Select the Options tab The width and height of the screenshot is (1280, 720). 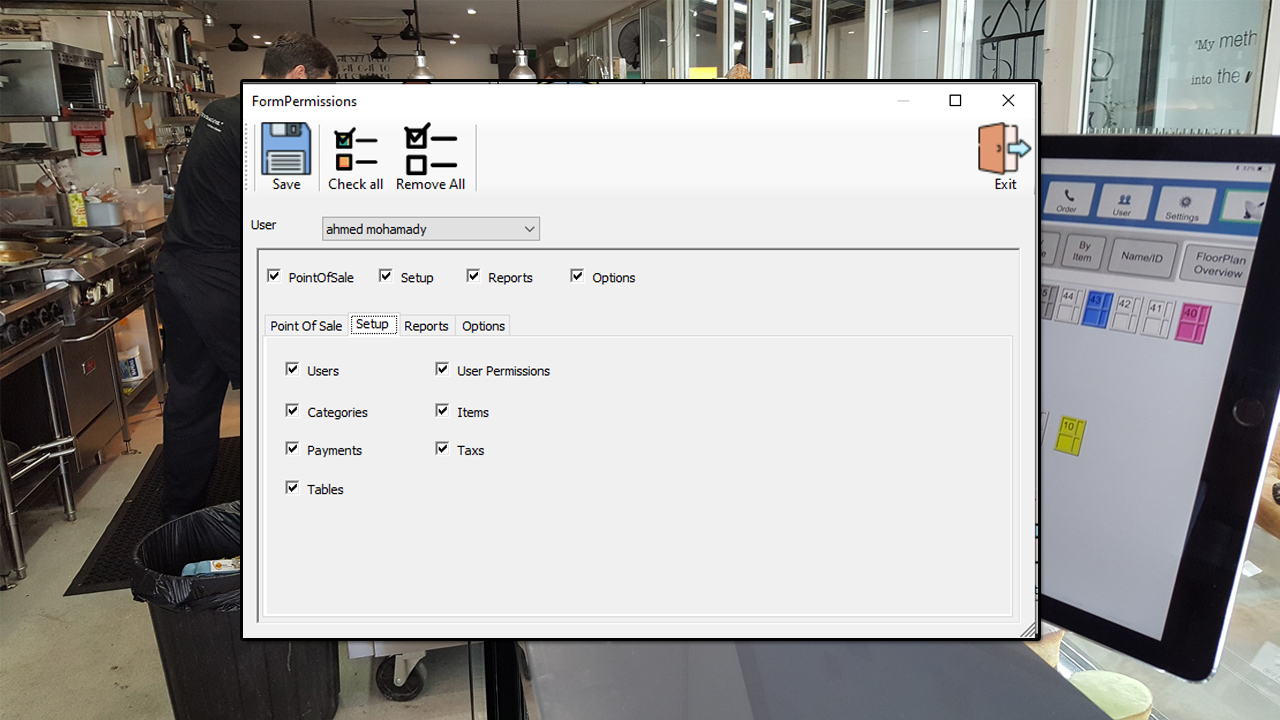(482, 325)
